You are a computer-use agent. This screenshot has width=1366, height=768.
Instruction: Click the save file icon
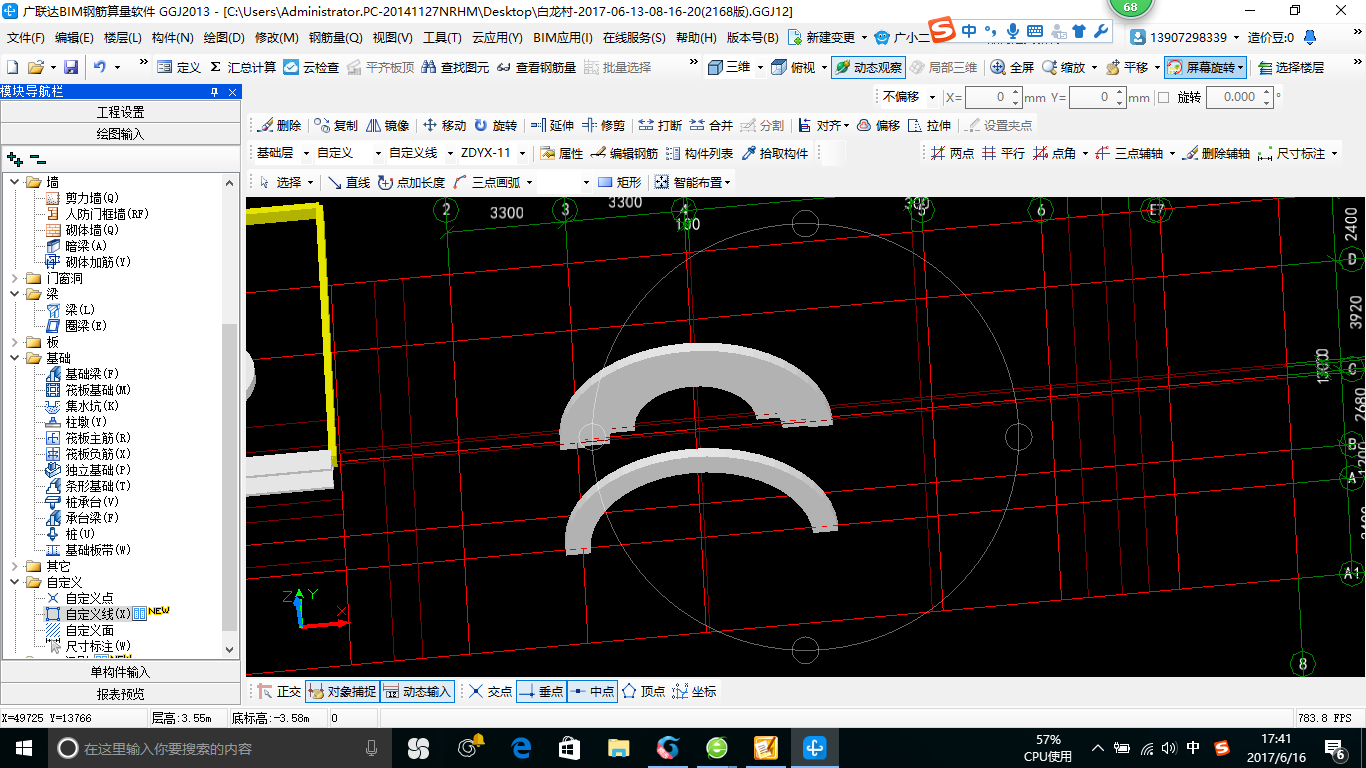[71, 67]
